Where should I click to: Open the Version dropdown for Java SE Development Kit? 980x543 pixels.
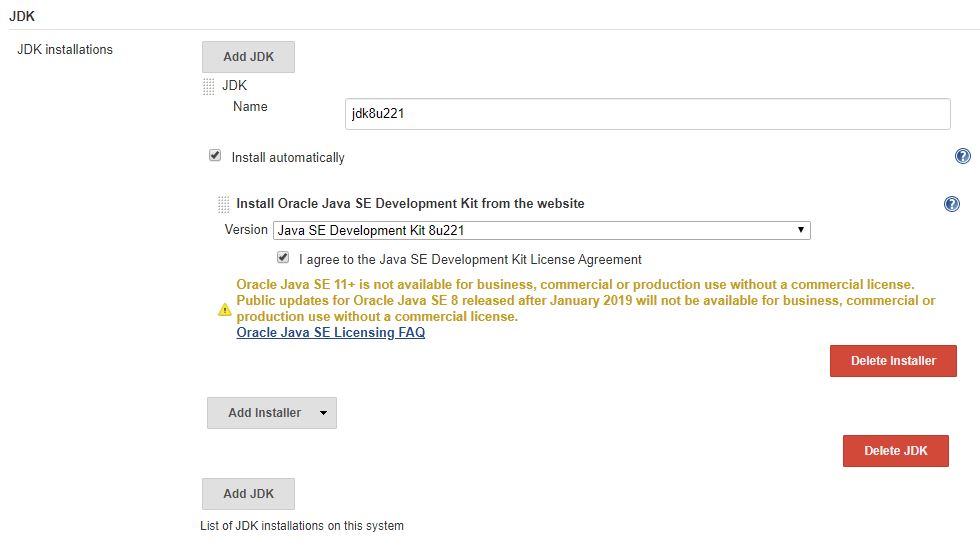(542, 231)
